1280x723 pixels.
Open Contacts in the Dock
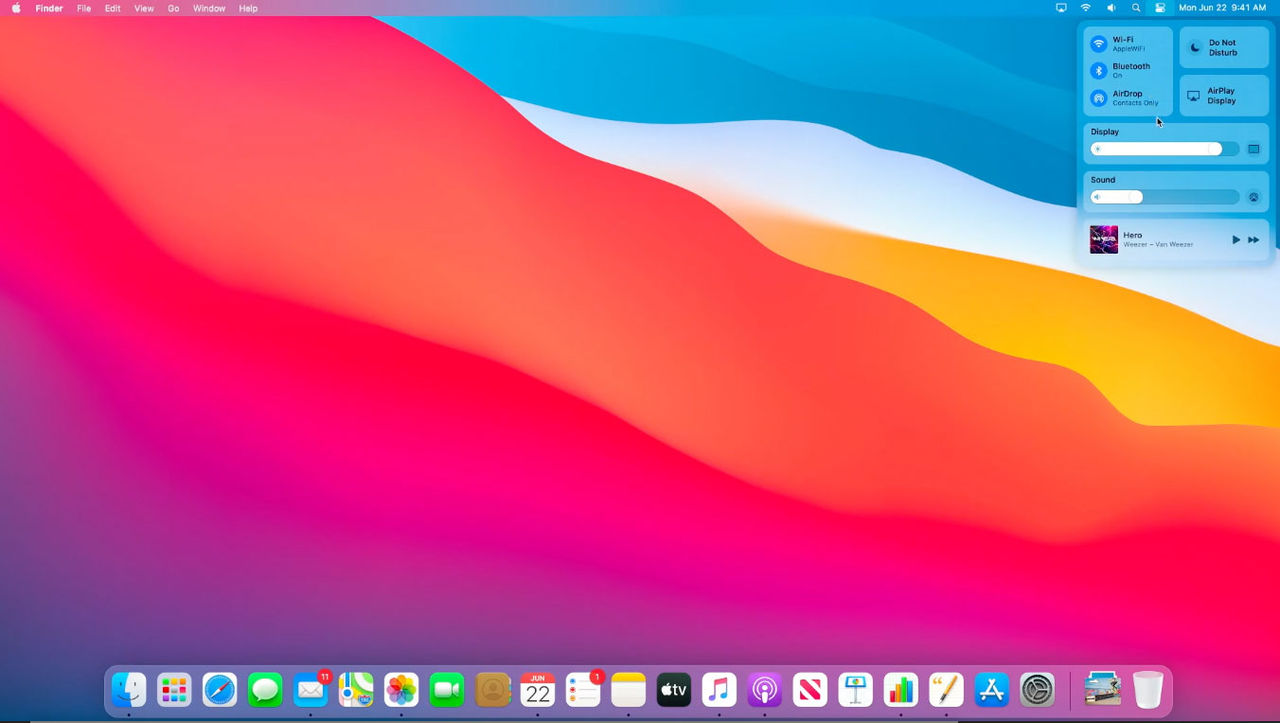(x=492, y=689)
